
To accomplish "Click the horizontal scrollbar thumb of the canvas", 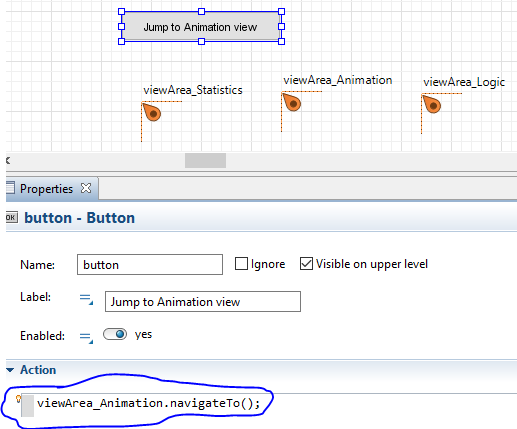I will [x=205, y=161].
